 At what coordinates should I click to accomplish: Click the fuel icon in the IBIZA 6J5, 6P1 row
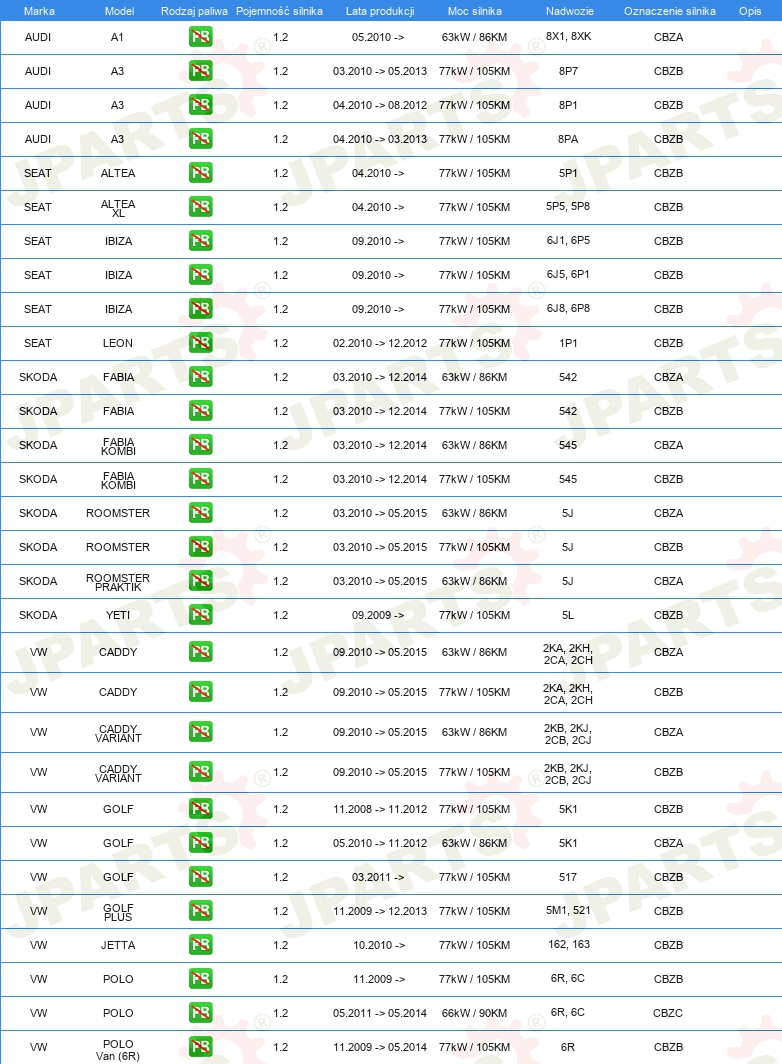pyautogui.click(x=200, y=274)
